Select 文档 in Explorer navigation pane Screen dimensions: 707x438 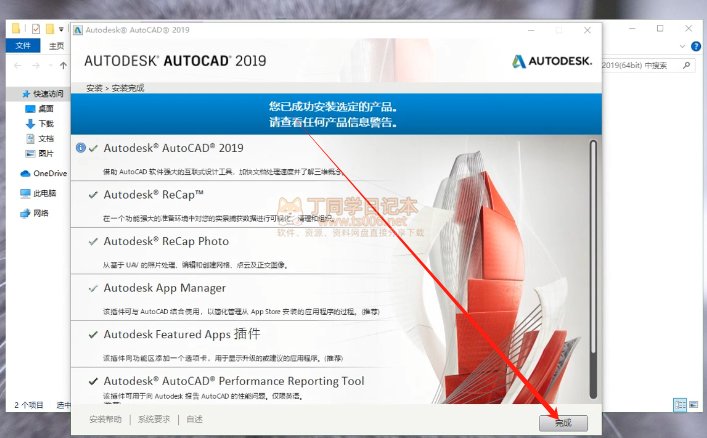[x=39, y=138]
